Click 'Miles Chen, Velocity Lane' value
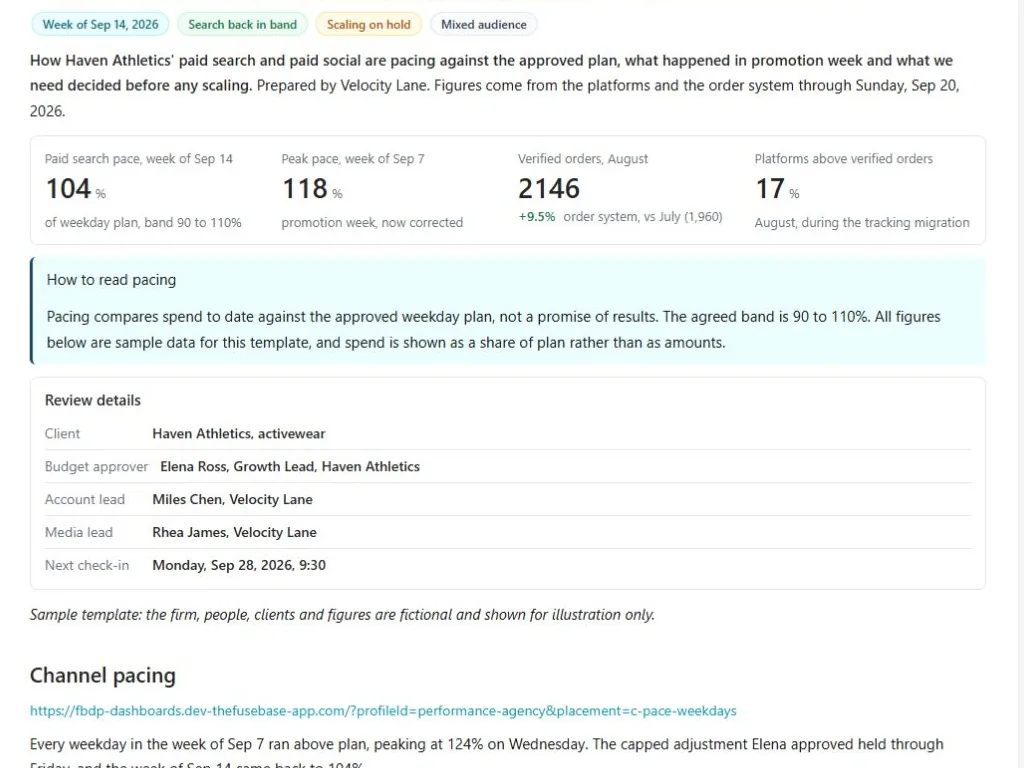This screenshot has height=768, width=1024. 232,500
